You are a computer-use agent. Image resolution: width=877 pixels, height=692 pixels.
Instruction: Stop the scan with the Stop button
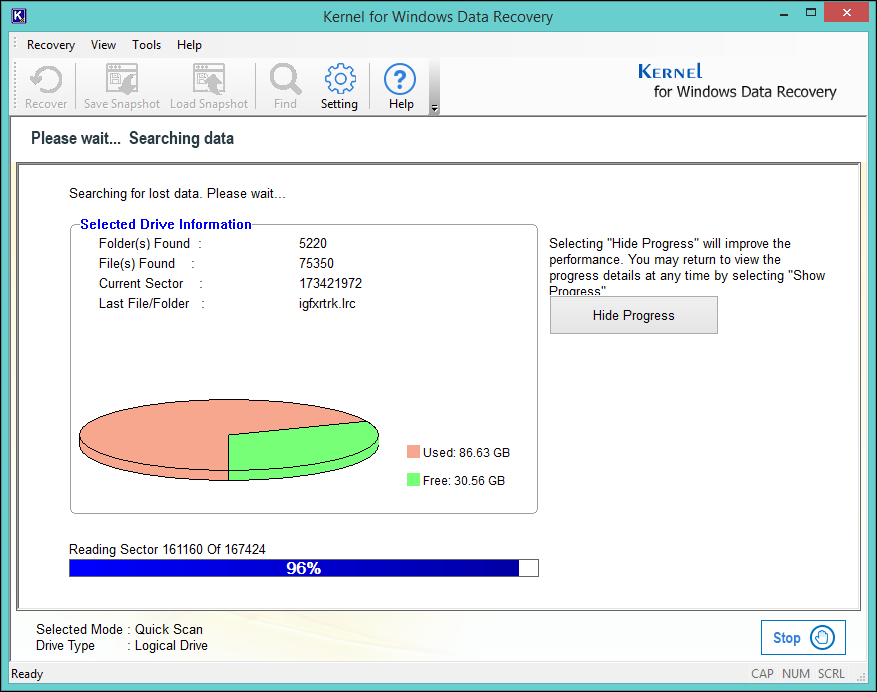pyautogui.click(x=803, y=637)
